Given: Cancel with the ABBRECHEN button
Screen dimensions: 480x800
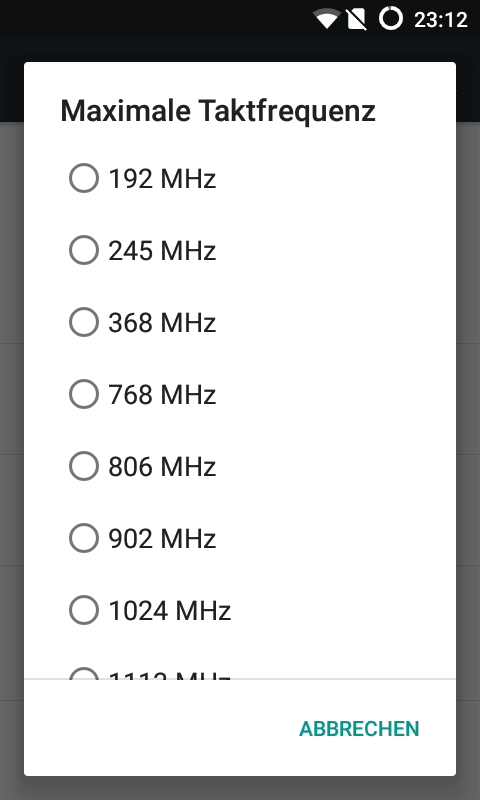Looking at the screenshot, I should [x=359, y=729].
